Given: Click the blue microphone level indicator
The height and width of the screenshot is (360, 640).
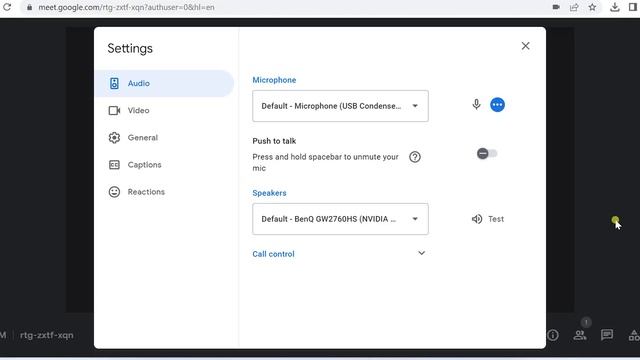Looking at the screenshot, I should coord(497,105).
